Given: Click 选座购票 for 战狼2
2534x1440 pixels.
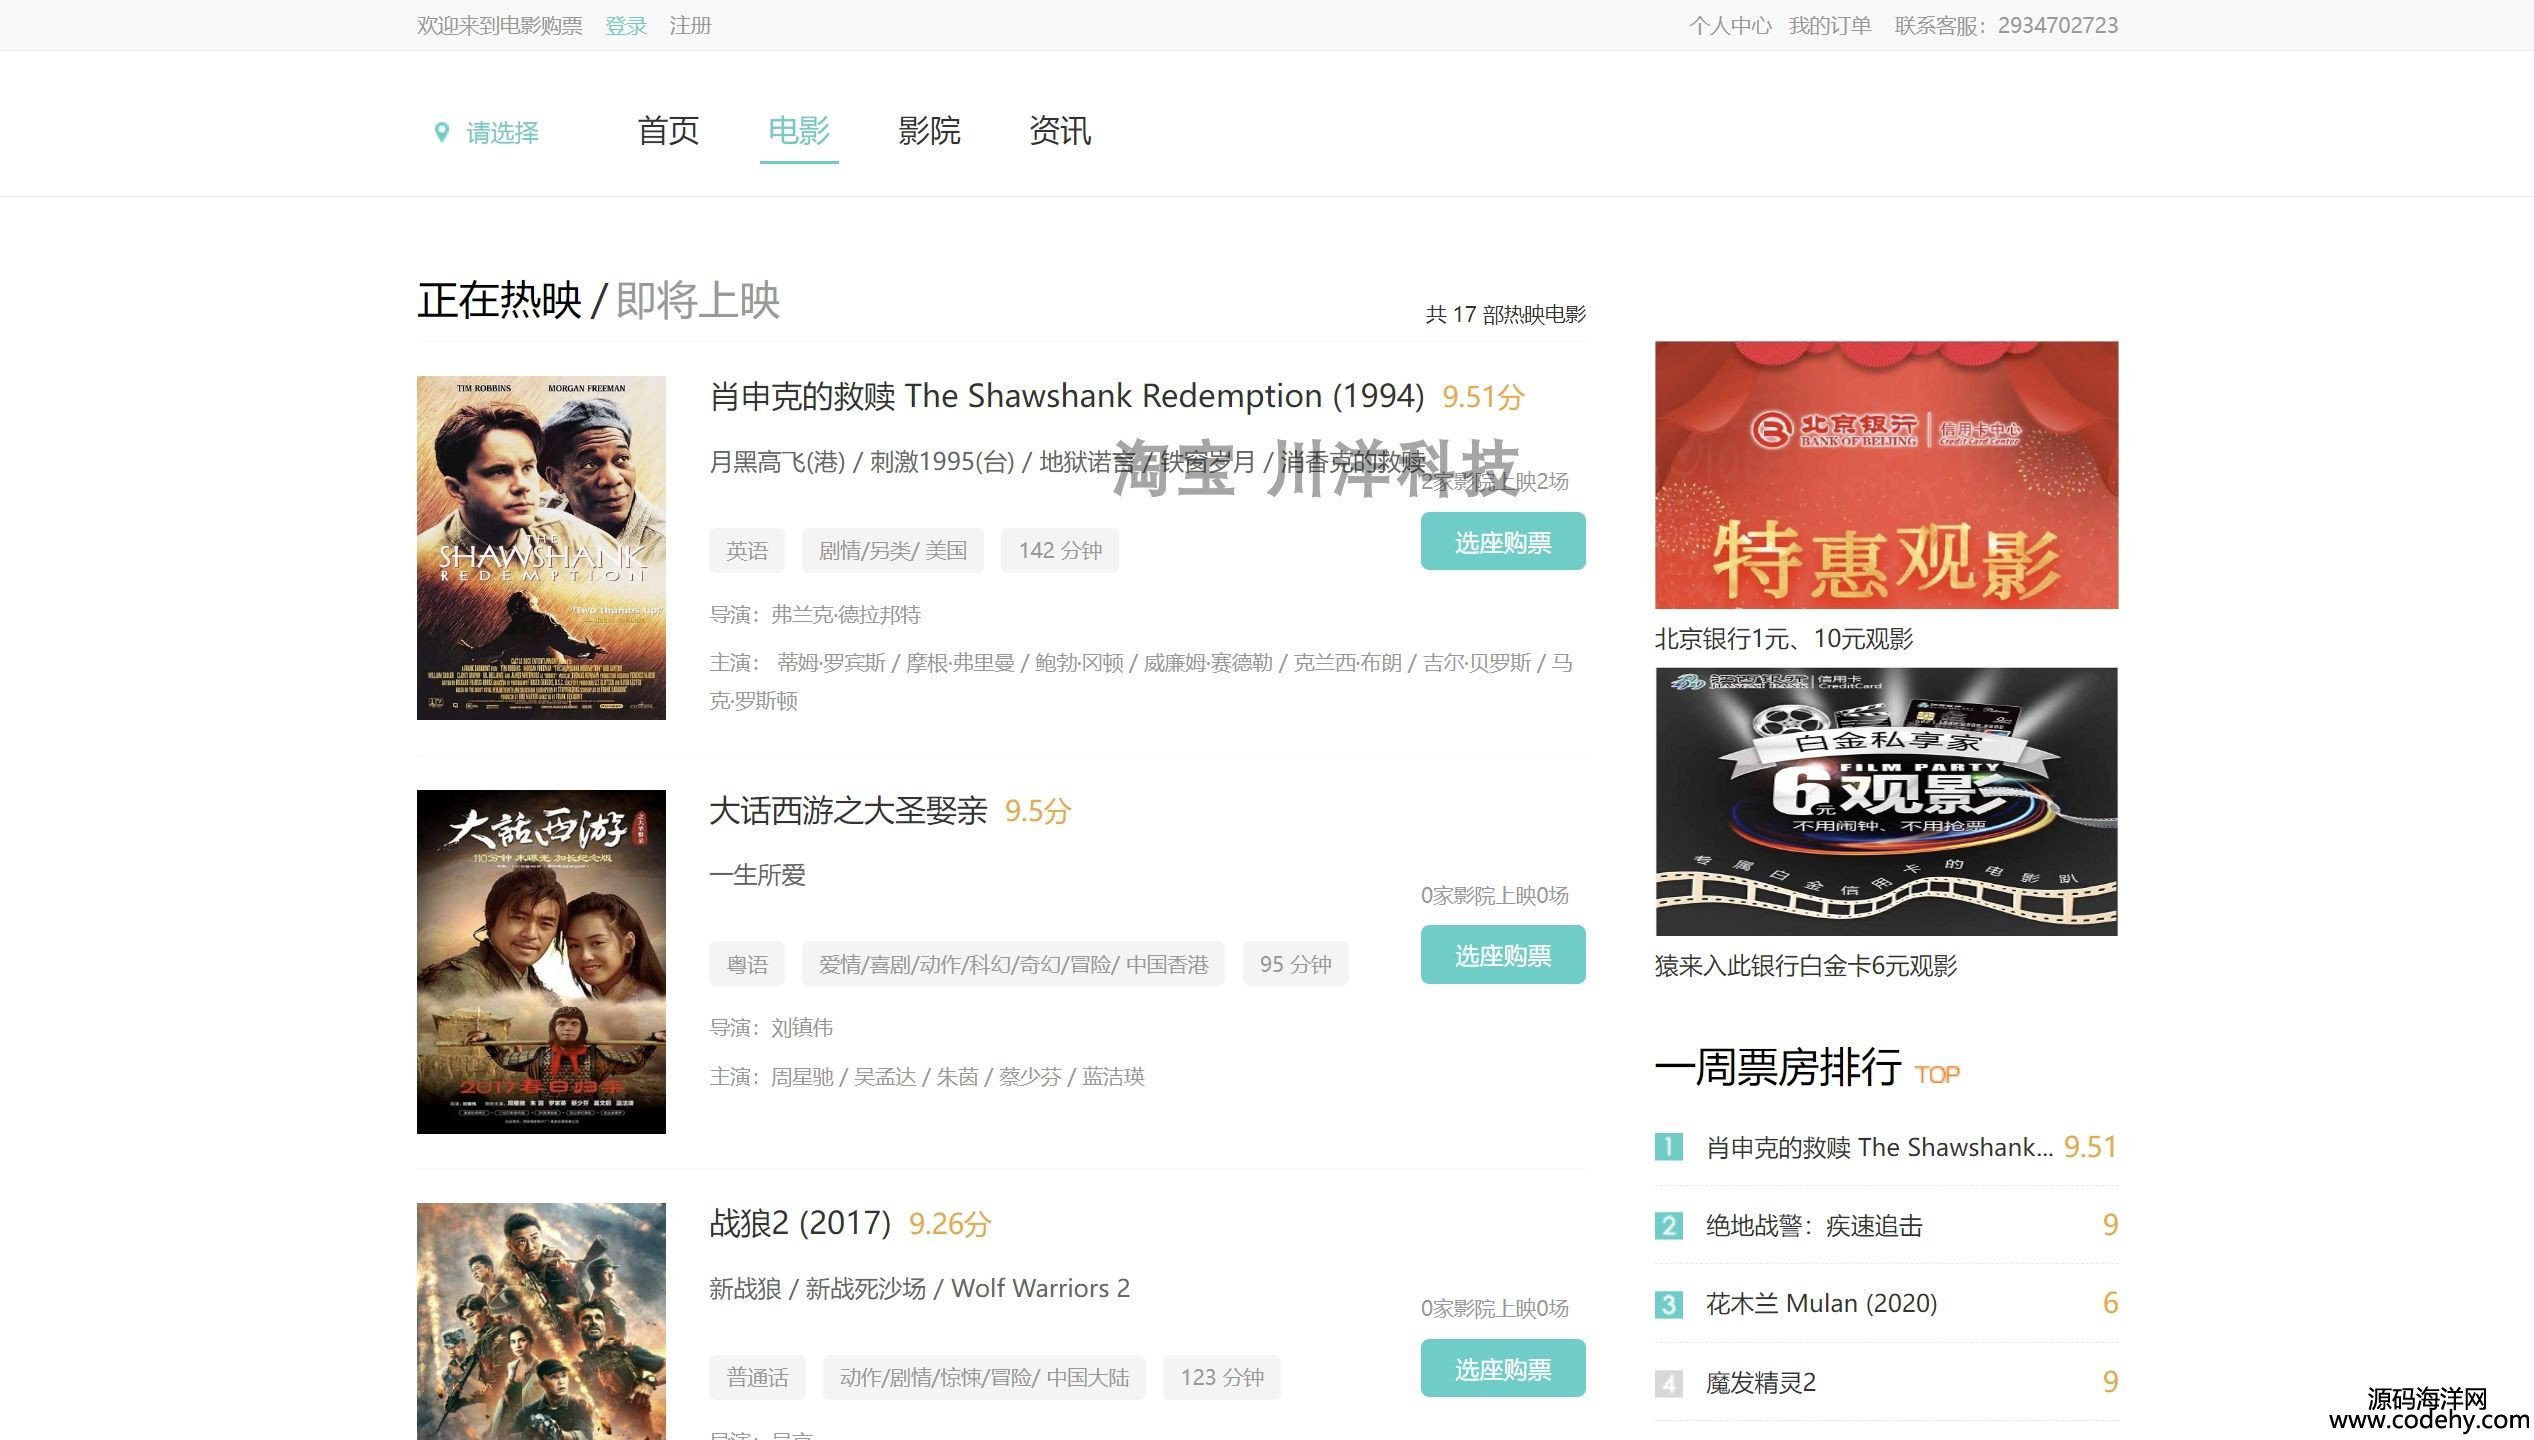Looking at the screenshot, I should click(1503, 1368).
